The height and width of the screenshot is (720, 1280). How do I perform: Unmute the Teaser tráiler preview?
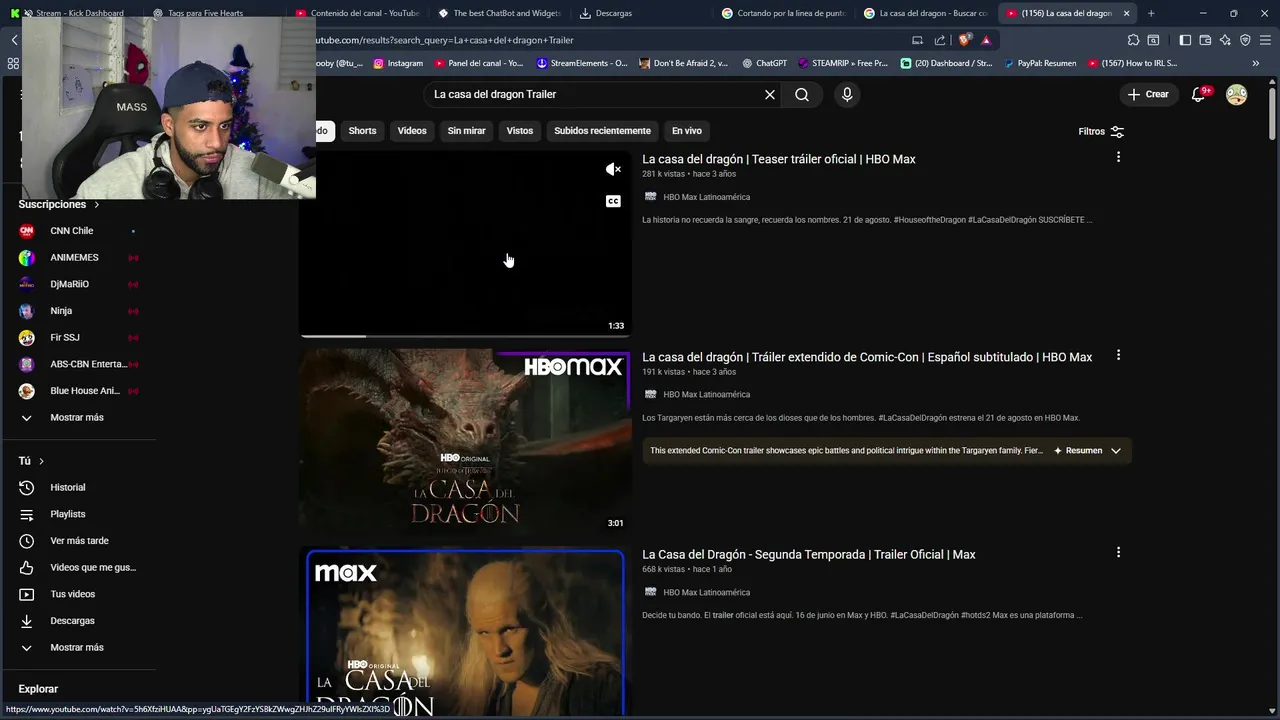pyautogui.click(x=613, y=169)
